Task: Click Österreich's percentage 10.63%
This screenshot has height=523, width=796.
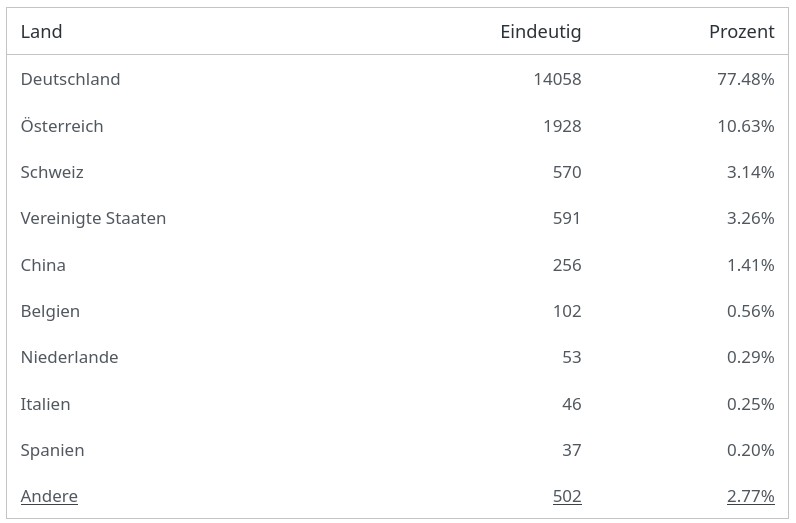Action: (x=746, y=126)
